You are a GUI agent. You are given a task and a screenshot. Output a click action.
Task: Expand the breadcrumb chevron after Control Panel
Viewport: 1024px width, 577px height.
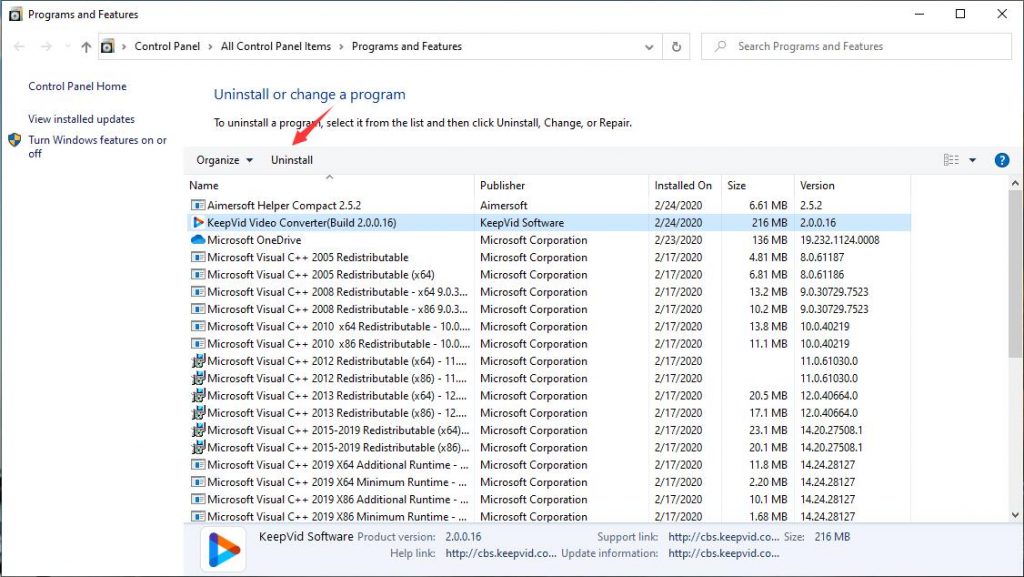coord(210,46)
